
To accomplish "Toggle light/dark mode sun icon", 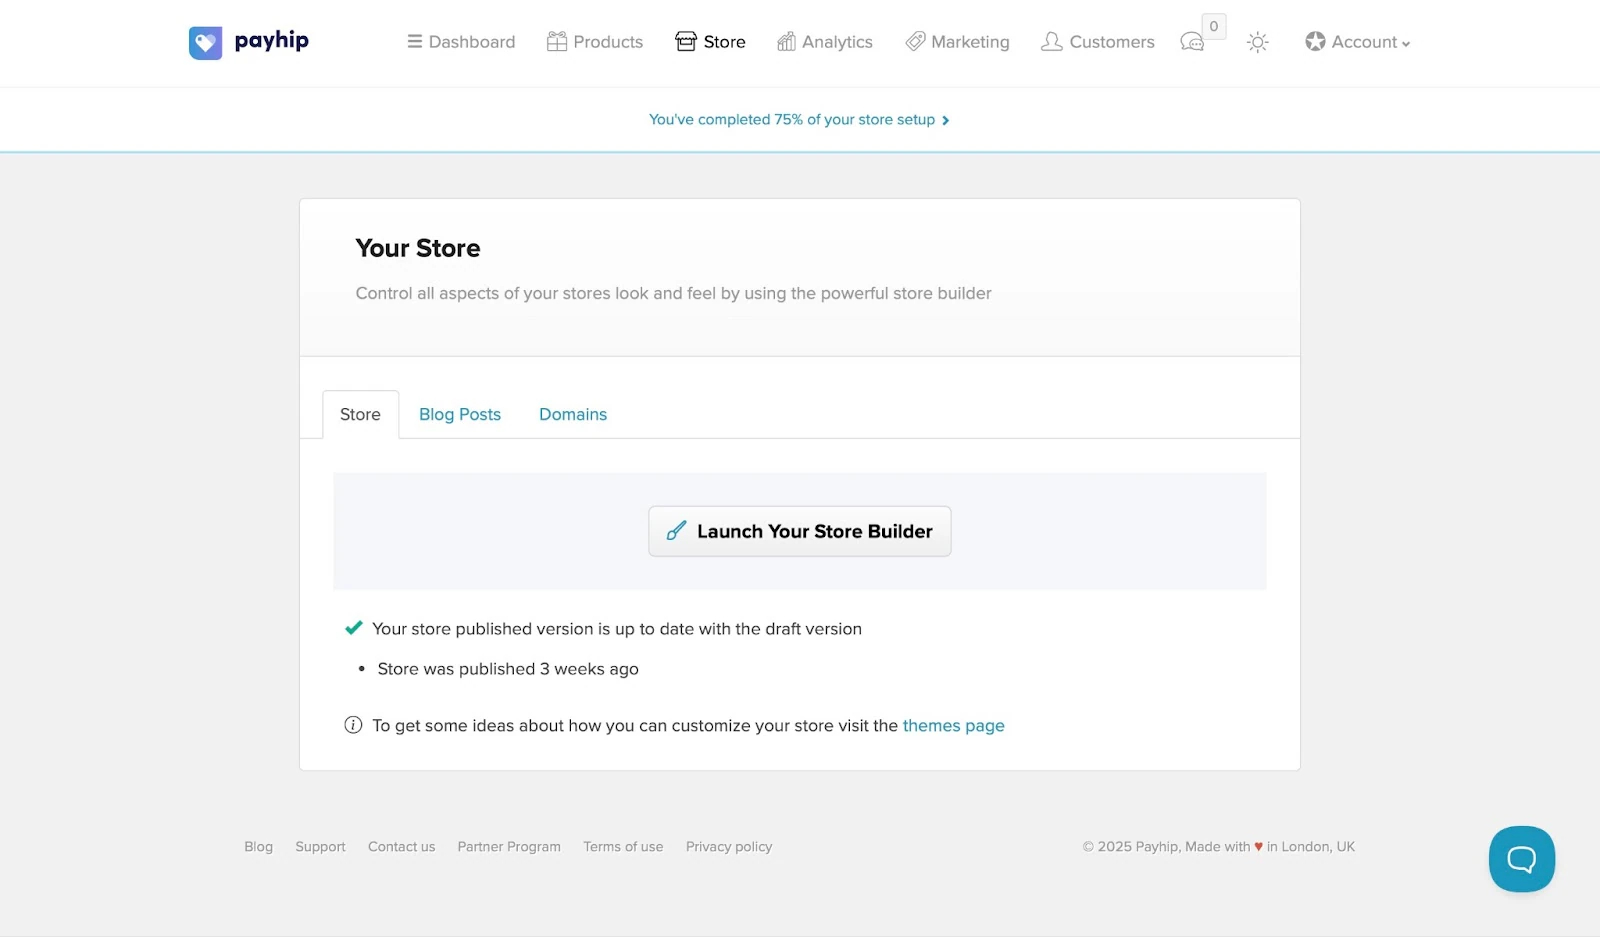I will pos(1258,42).
